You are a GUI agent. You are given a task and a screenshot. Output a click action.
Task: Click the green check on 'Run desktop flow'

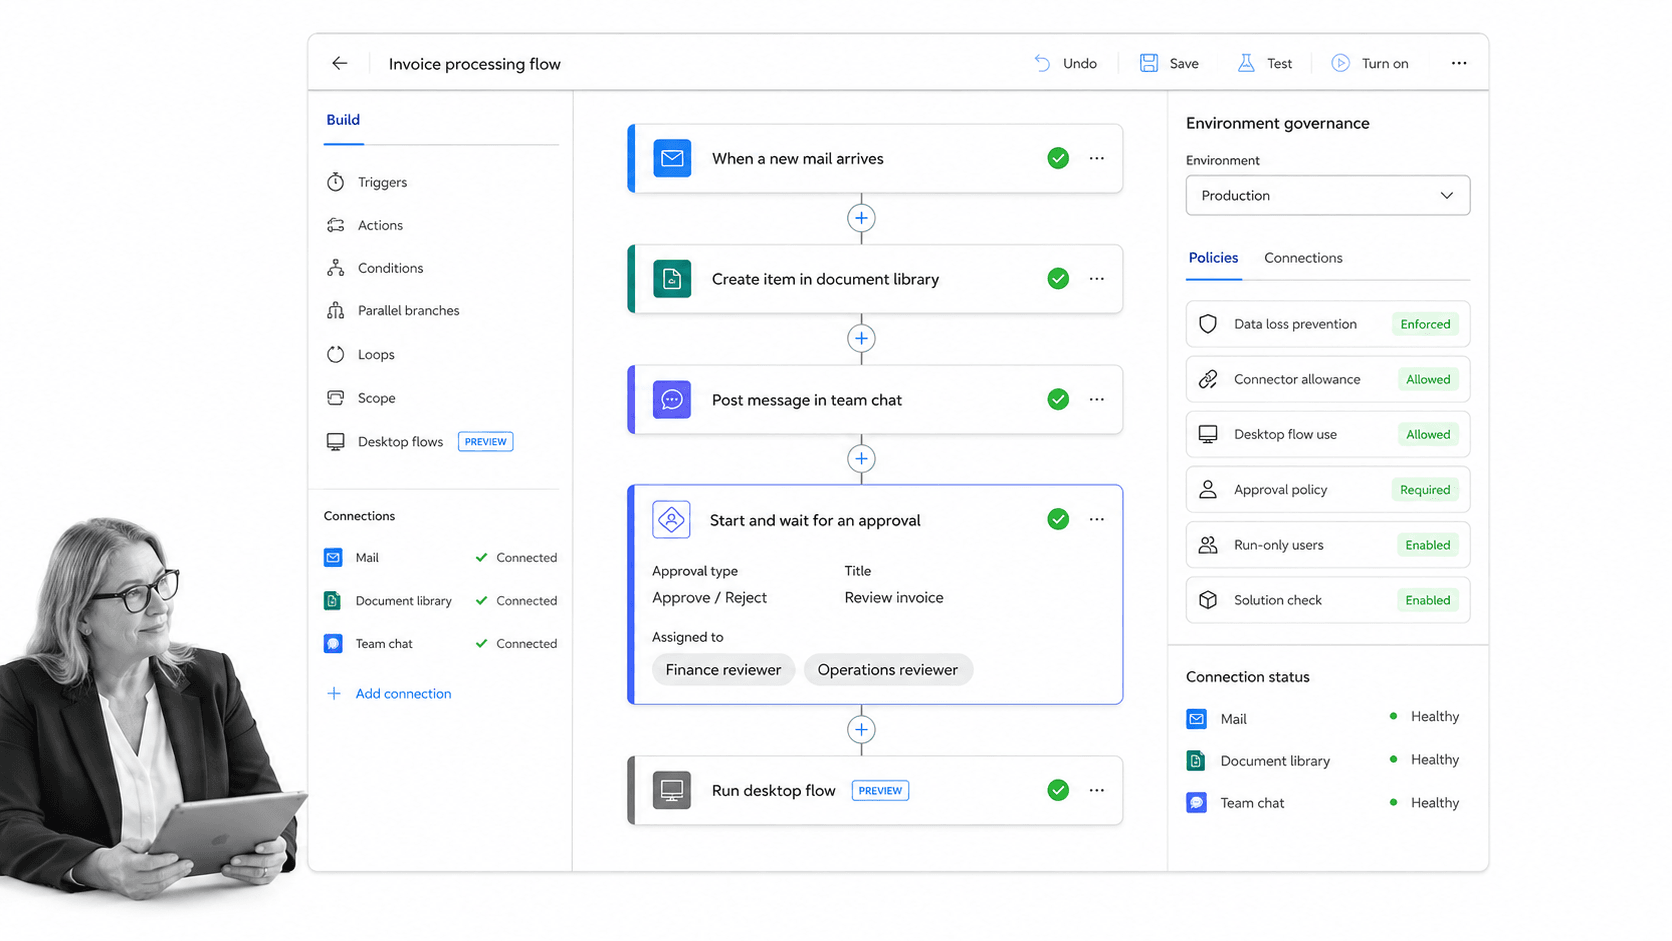click(1058, 790)
